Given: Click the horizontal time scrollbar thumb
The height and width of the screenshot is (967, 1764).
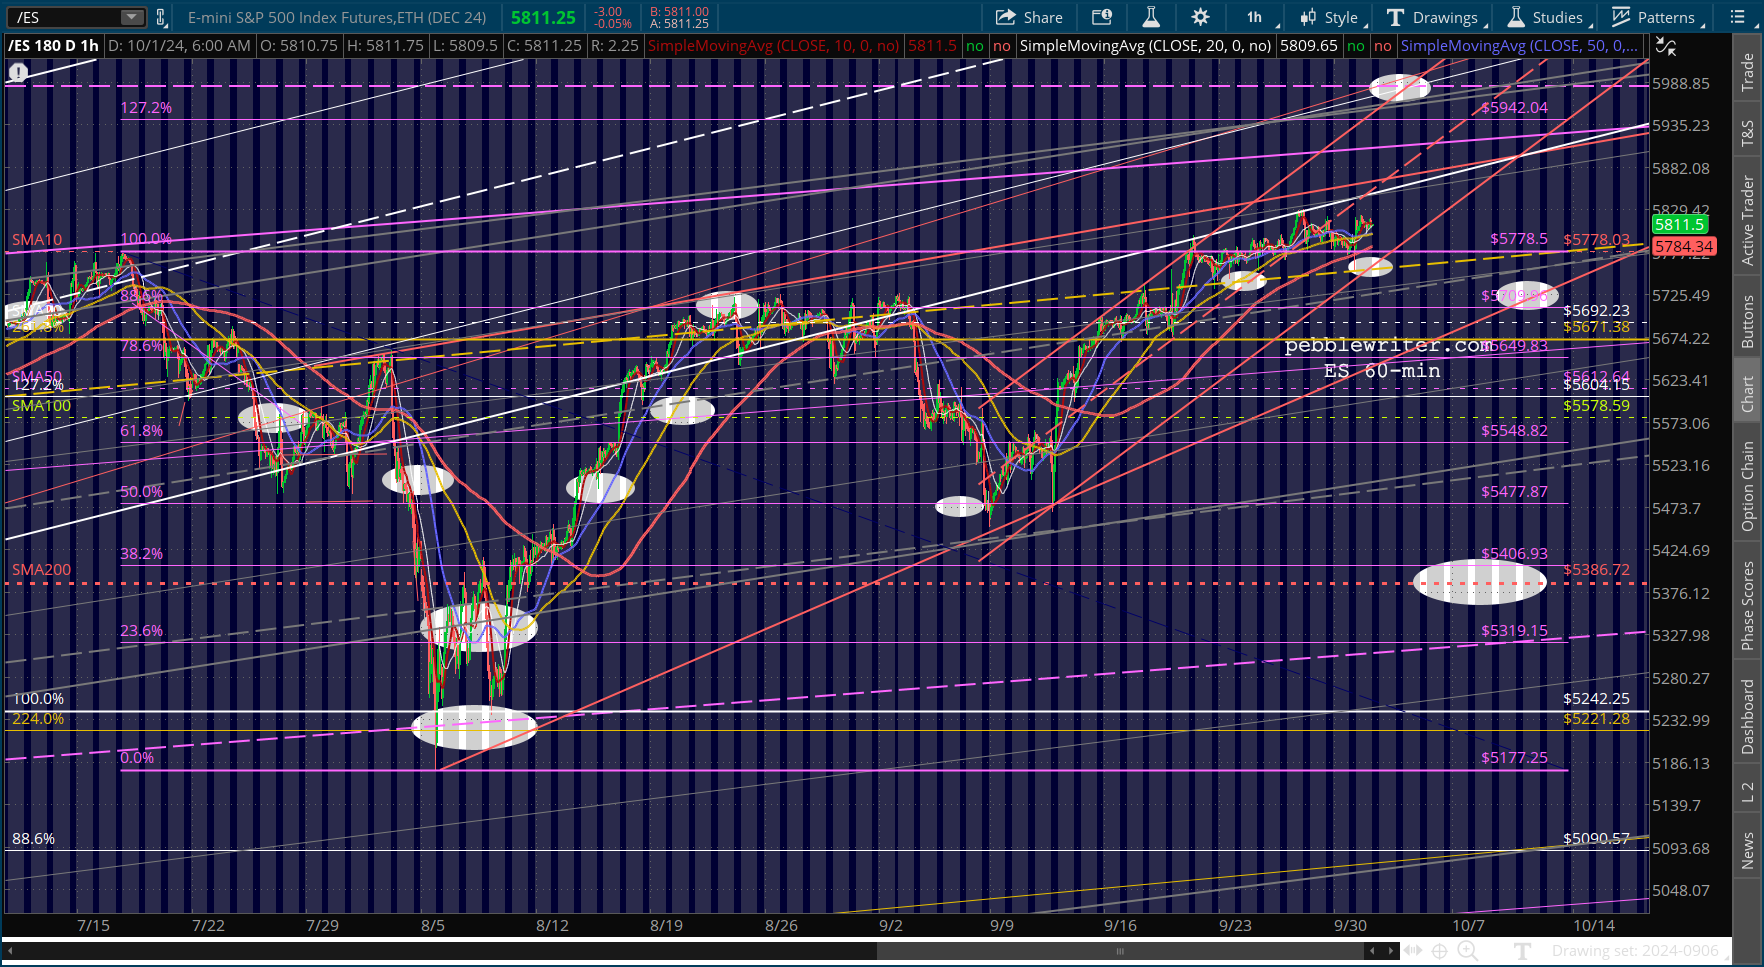Looking at the screenshot, I should tap(1120, 951).
